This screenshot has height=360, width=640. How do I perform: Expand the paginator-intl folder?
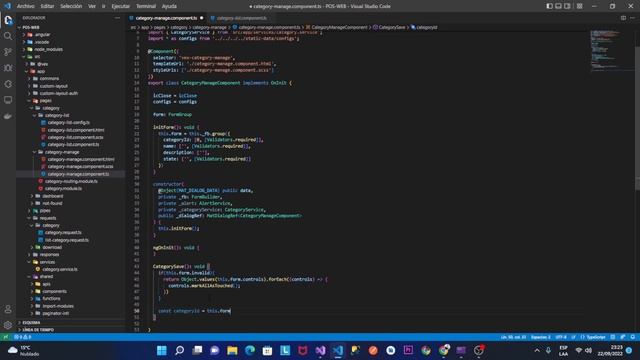click(x=55, y=313)
